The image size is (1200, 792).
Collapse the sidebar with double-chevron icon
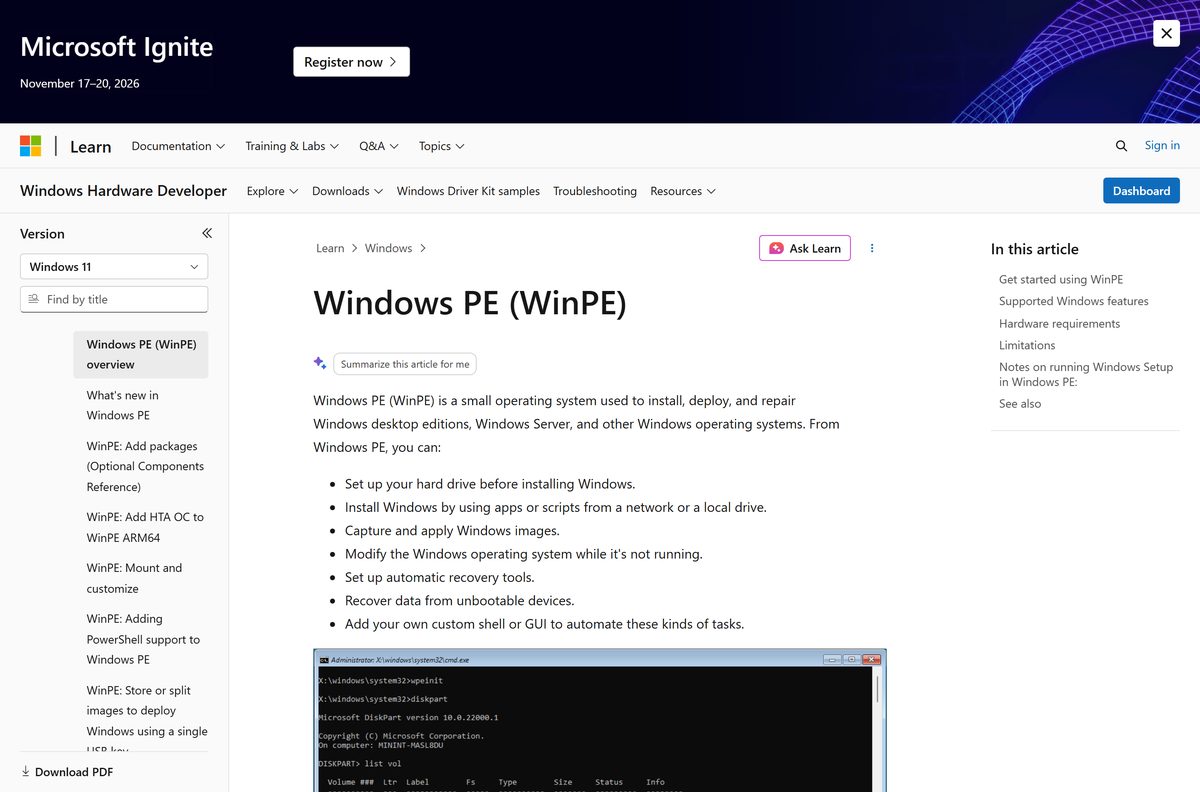(x=207, y=233)
